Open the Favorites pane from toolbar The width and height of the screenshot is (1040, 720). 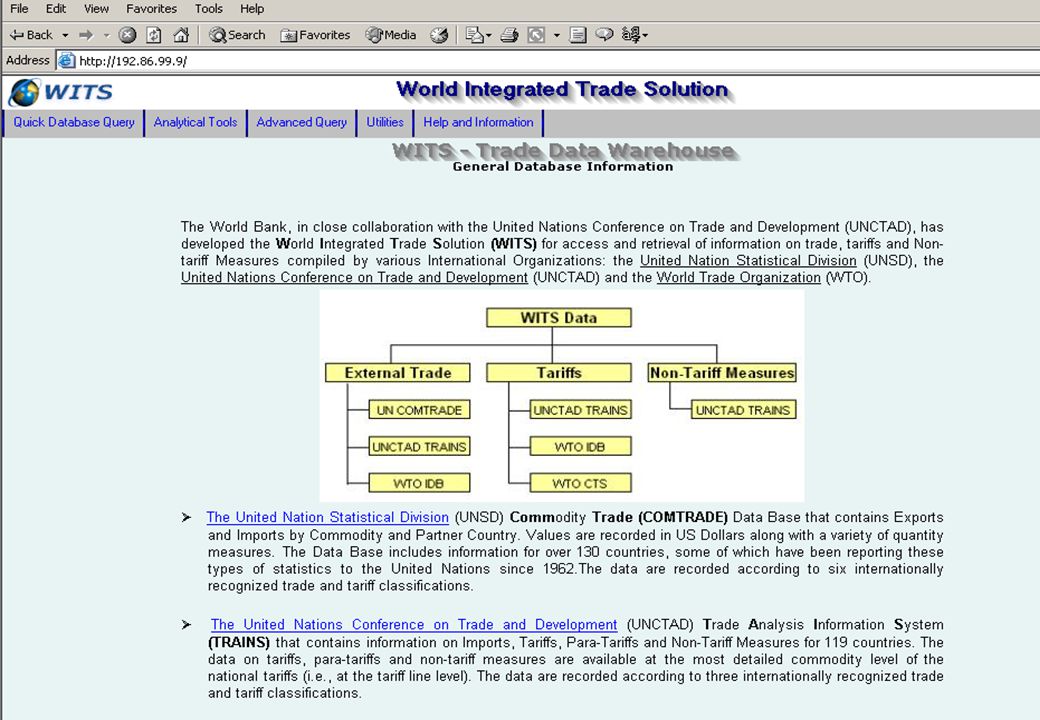click(x=315, y=35)
